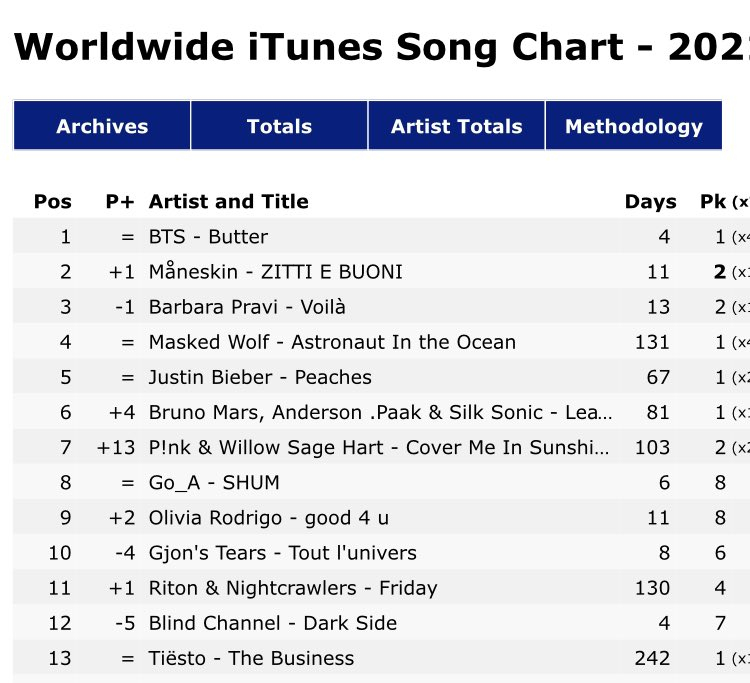This screenshot has height=683, width=750.
Task: Open the Archives tab
Action: click(102, 126)
